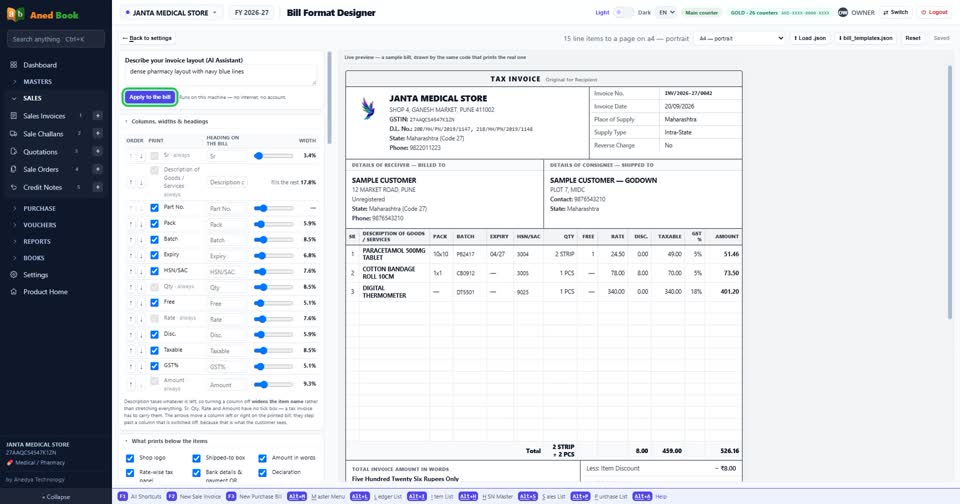The image size is (960, 504).
Task: Click New Sale Invoice shortcut in bottom bar
Action: 194,497
